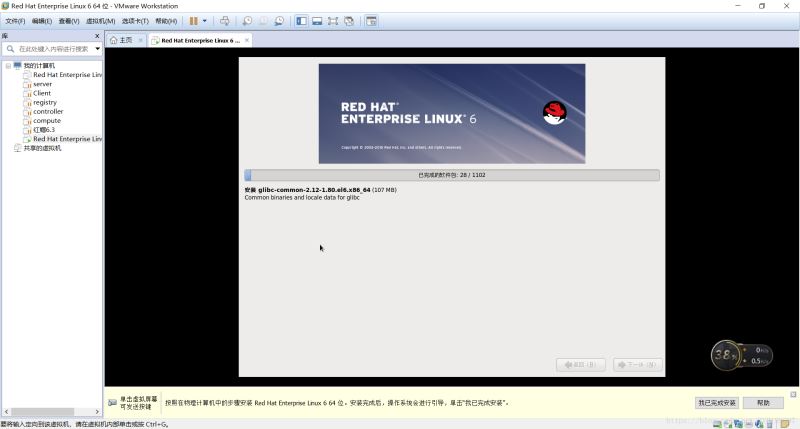Click the 我已完成安装 button
This screenshot has width=800, height=429.
[x=716, y=402]
